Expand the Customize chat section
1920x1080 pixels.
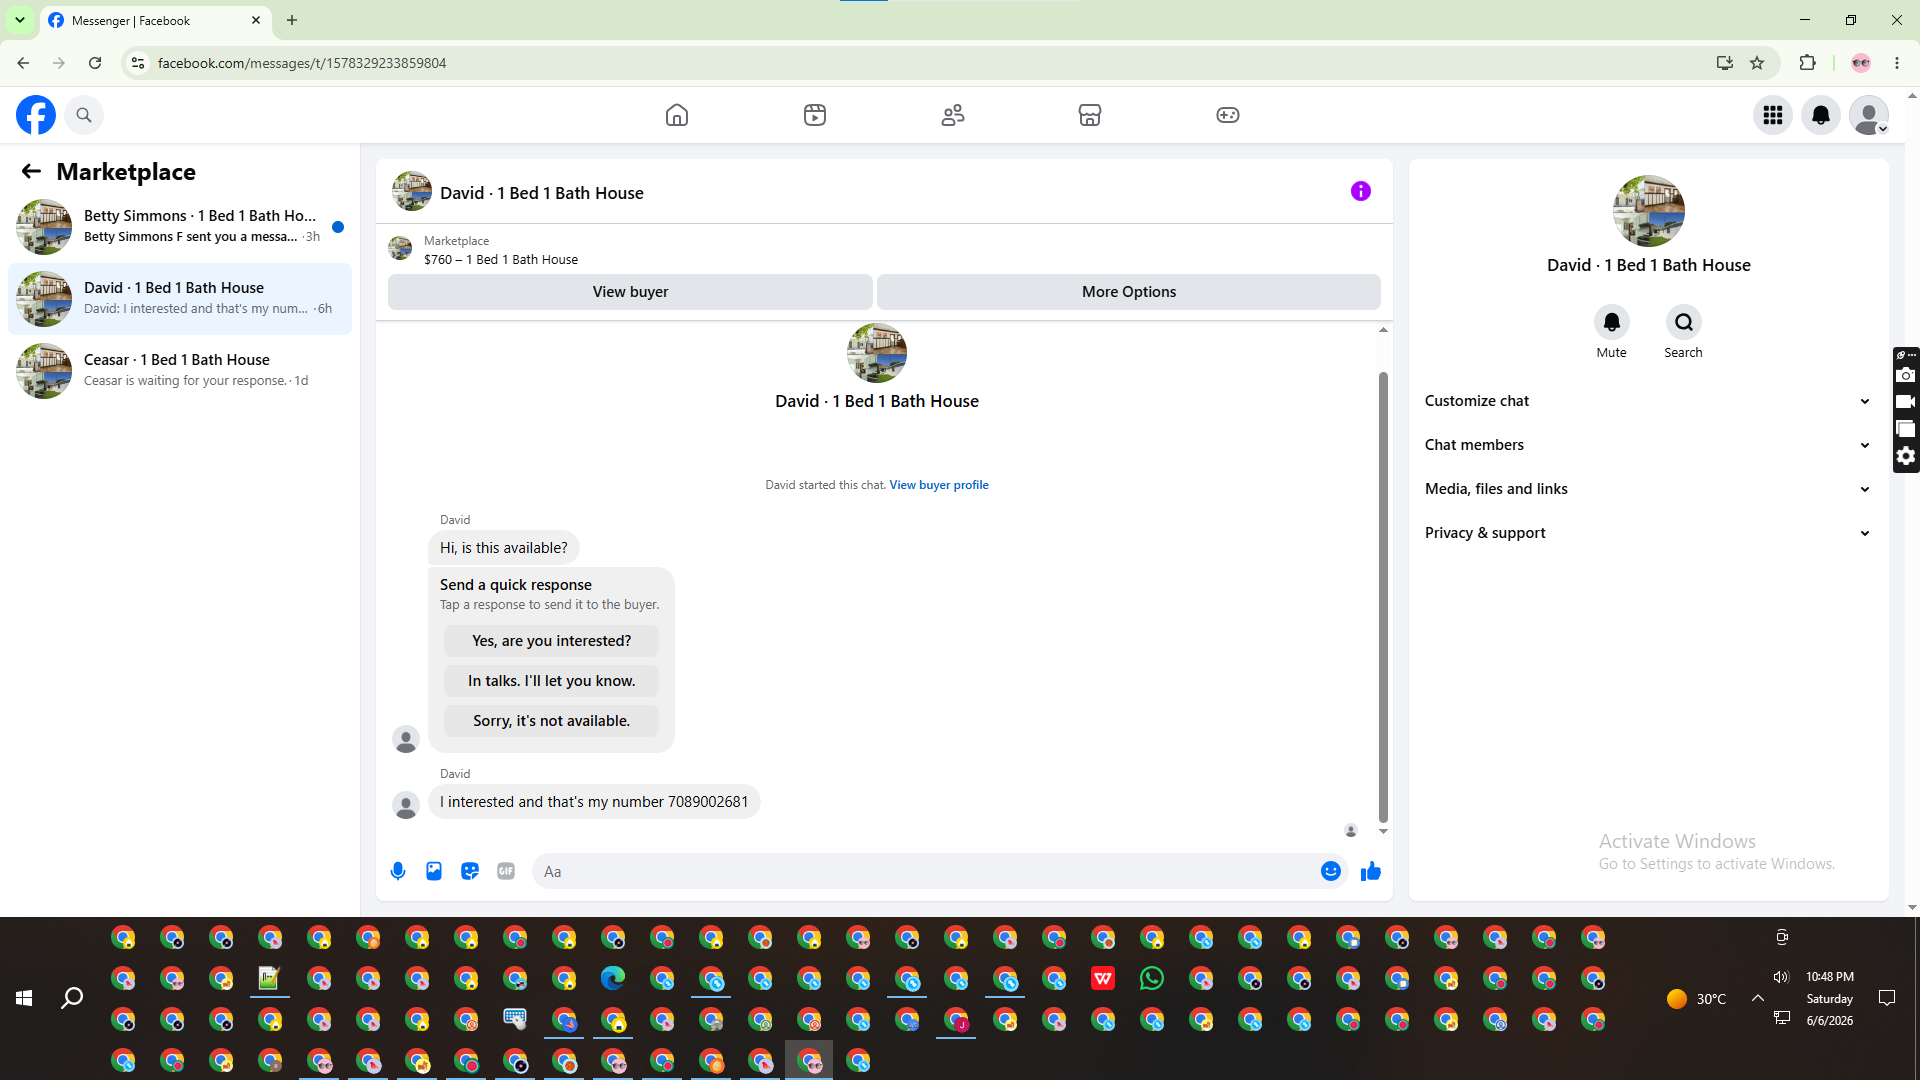[1649, 401]
